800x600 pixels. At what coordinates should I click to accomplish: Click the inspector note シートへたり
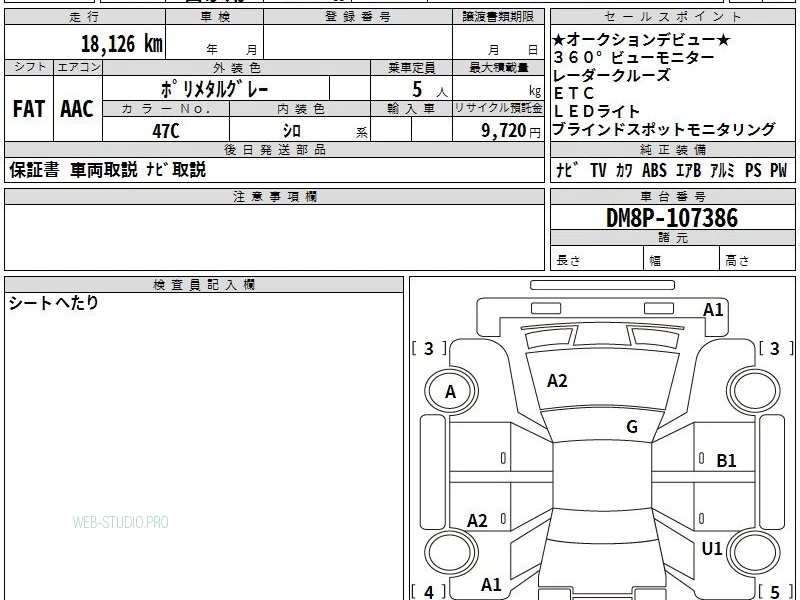[54, 303]
